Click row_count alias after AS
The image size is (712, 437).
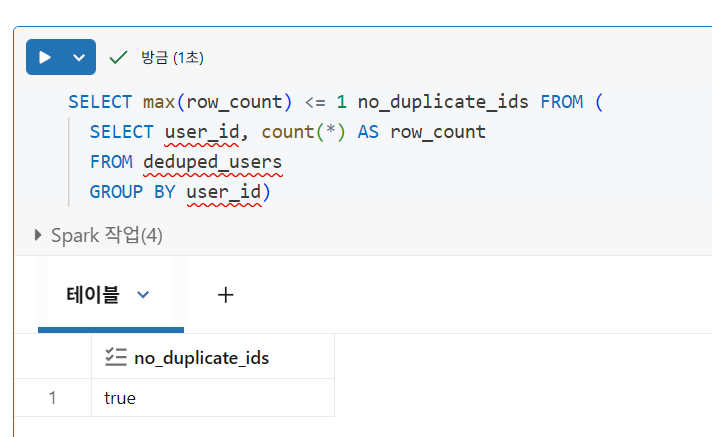pos(438,132)
